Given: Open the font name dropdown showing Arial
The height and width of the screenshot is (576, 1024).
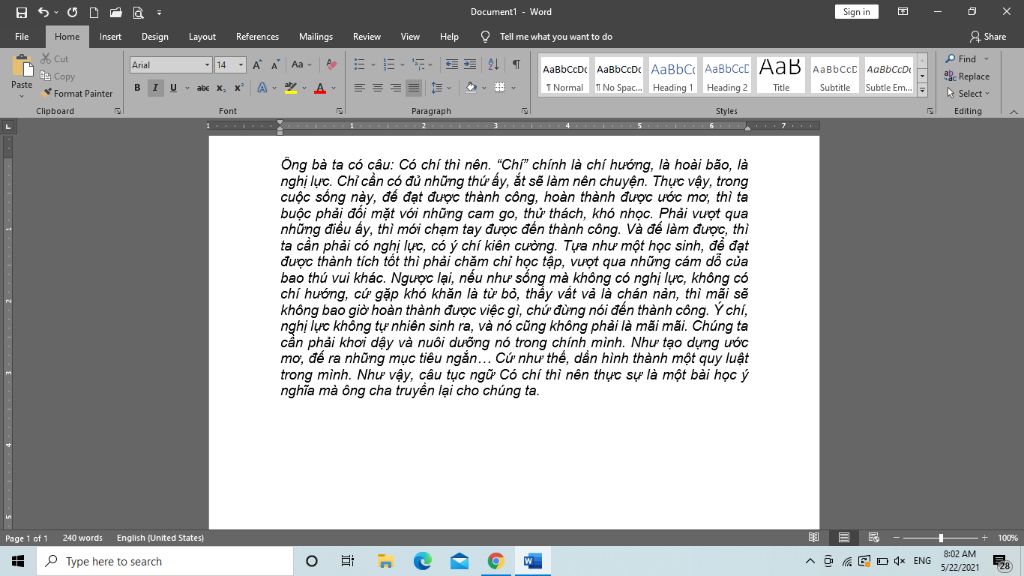Looking at the screenshot, I should pos(207,65).
